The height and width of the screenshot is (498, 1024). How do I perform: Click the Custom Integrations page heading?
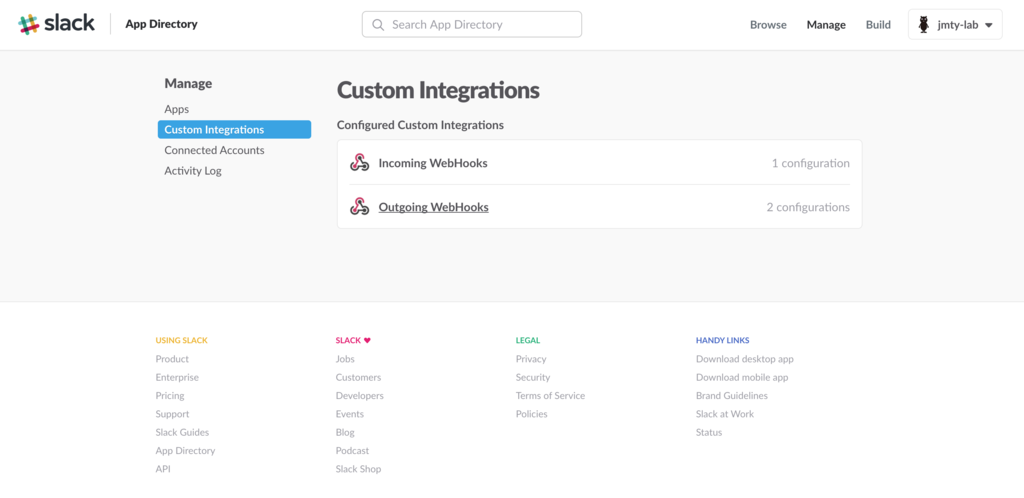click(x=438, y=90)
